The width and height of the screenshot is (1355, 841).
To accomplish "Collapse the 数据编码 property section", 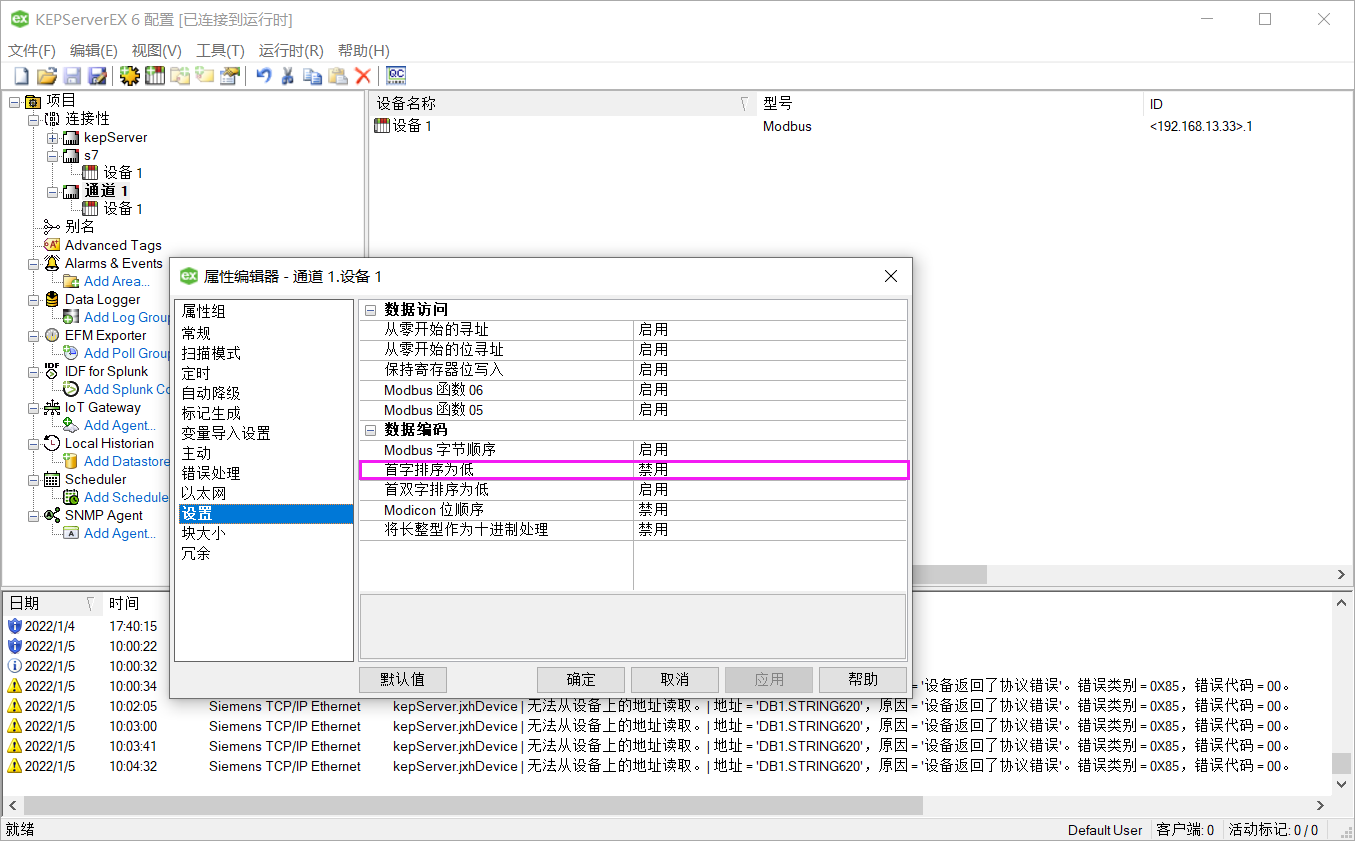I will point(370,430).
